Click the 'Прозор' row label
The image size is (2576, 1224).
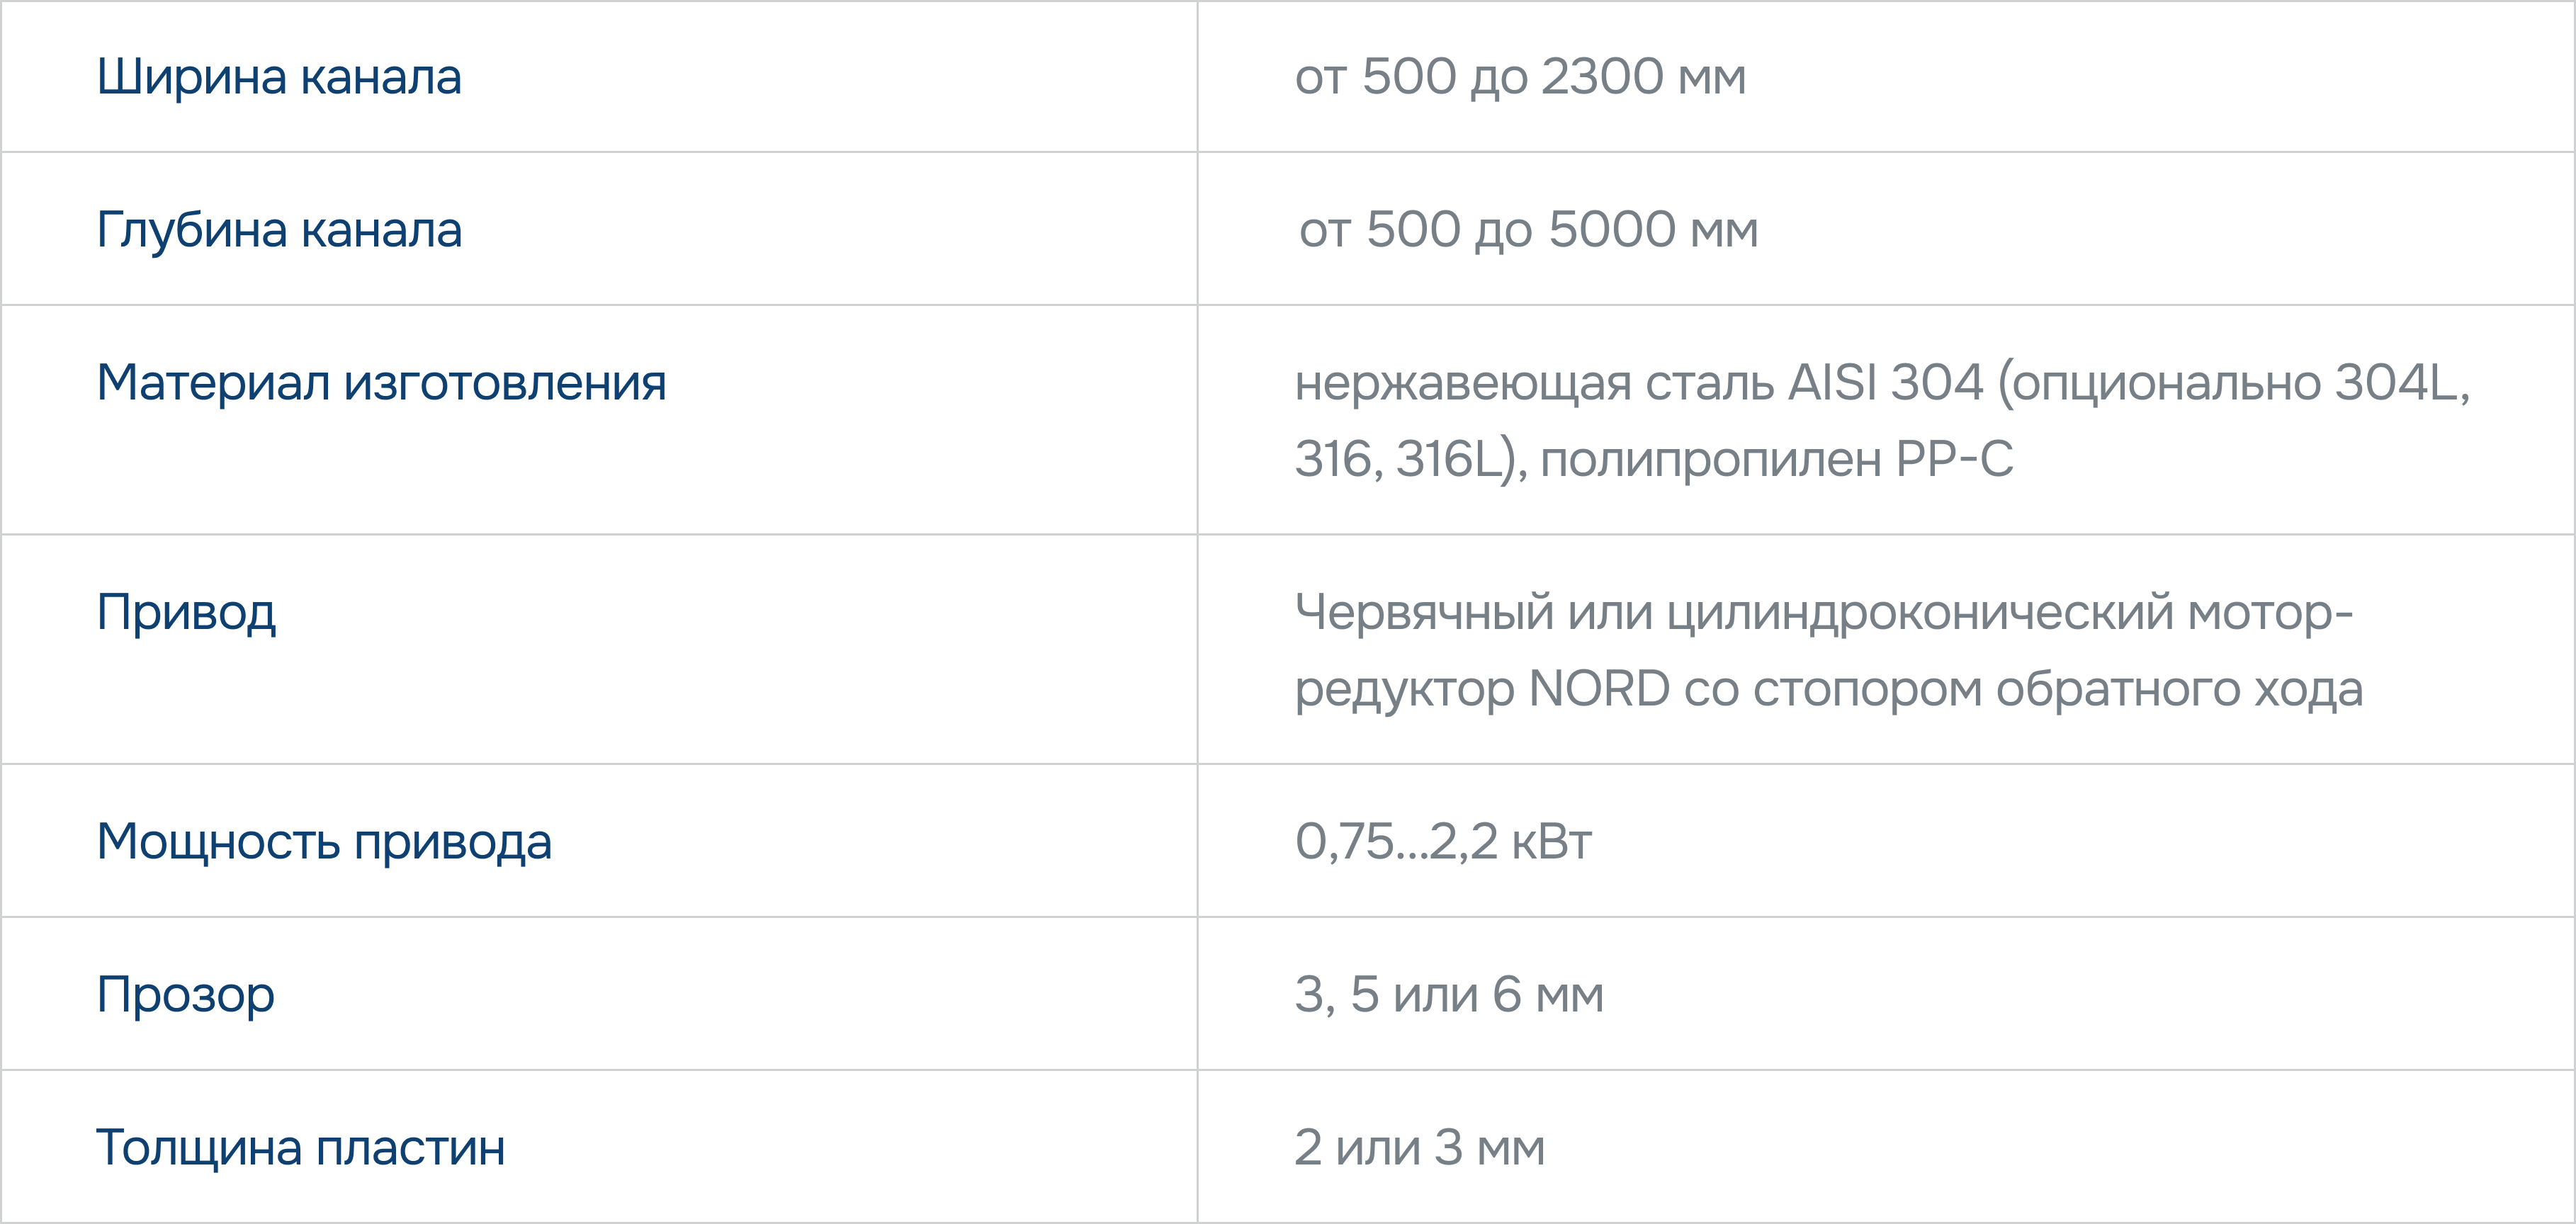(185, 995)
